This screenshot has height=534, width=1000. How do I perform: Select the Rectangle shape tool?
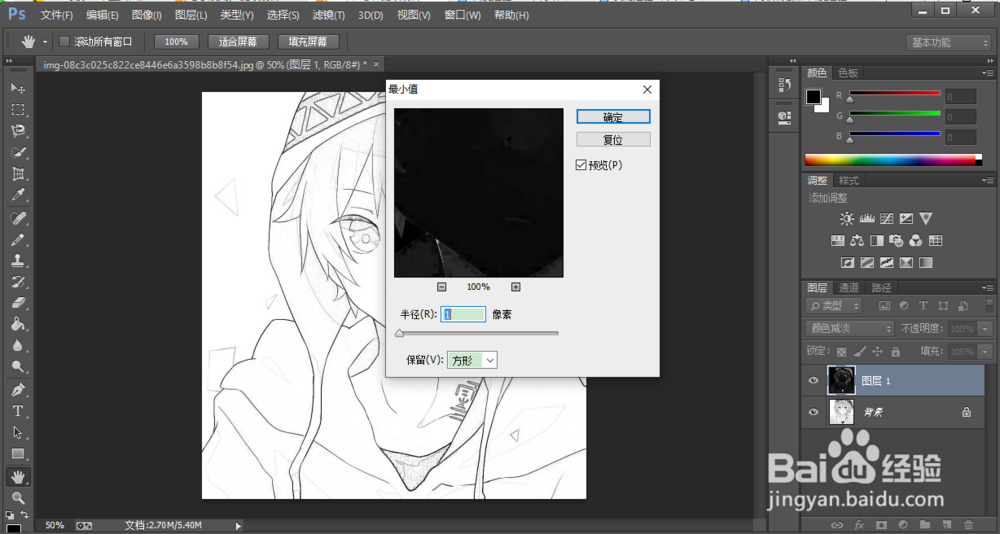pos(18,454)
